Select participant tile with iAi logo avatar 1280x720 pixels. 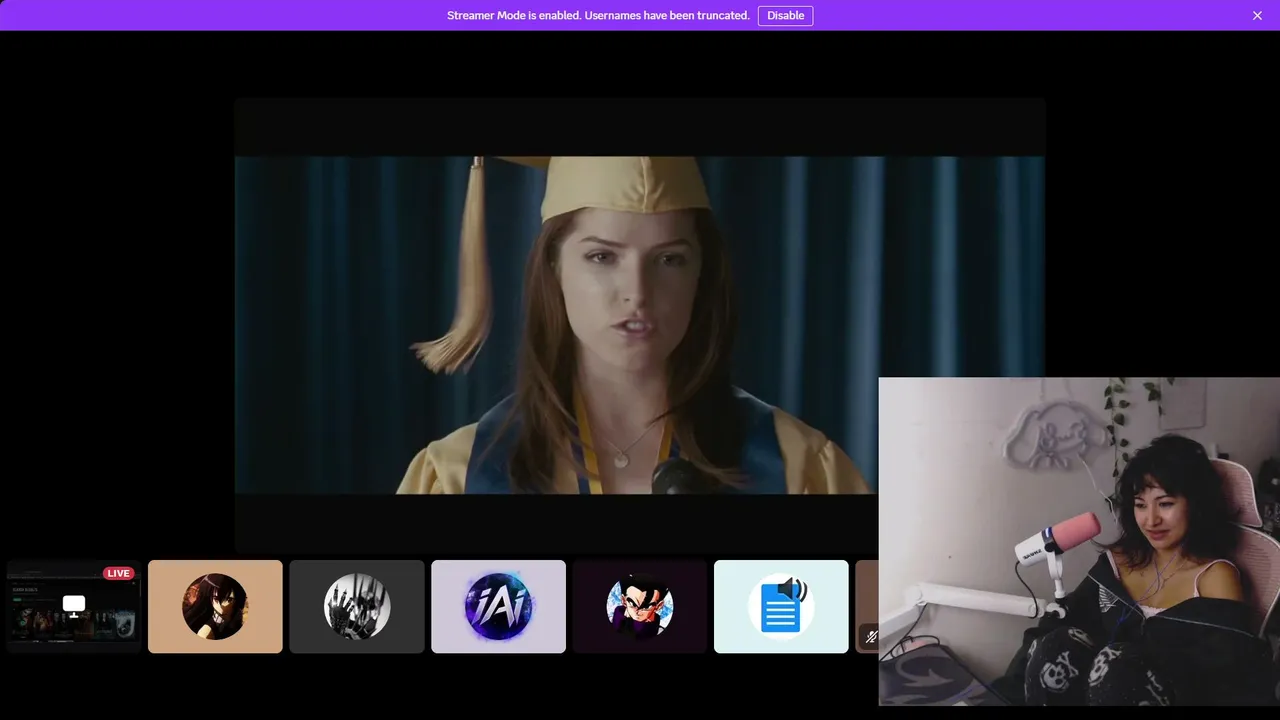(x=498, y=606)
